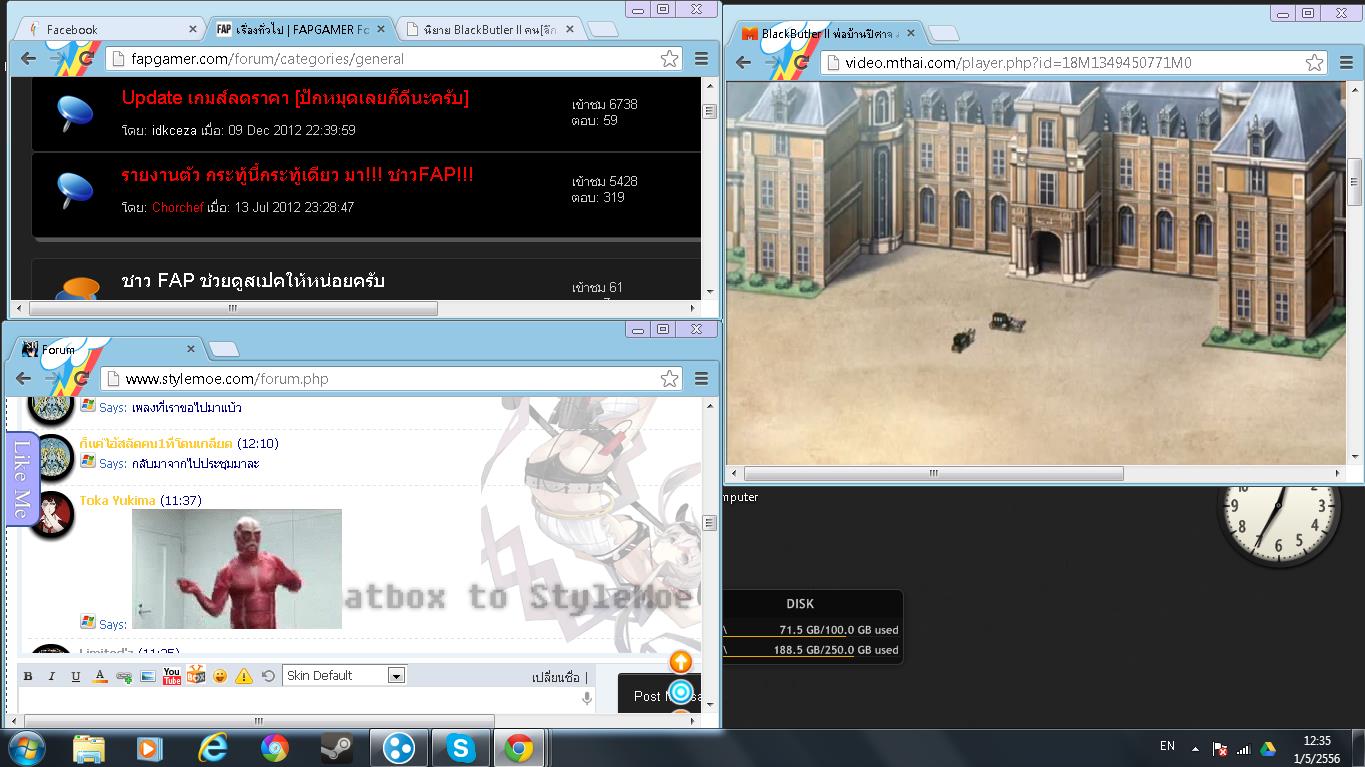Open Skype from the taskbar
The image size is (1365, 767).
[x=460, y=747]
